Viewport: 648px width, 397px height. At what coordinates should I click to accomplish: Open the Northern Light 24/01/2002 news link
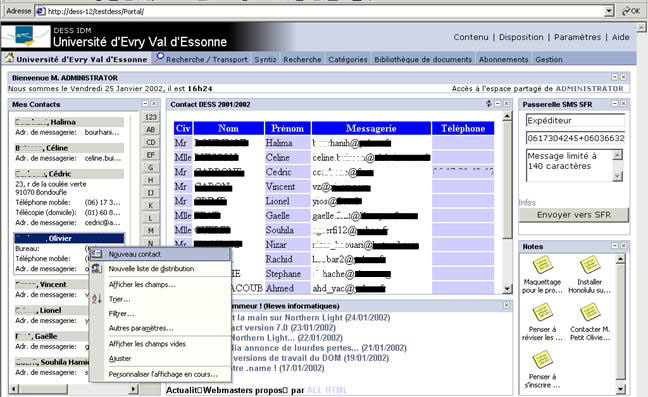[311, 317]
